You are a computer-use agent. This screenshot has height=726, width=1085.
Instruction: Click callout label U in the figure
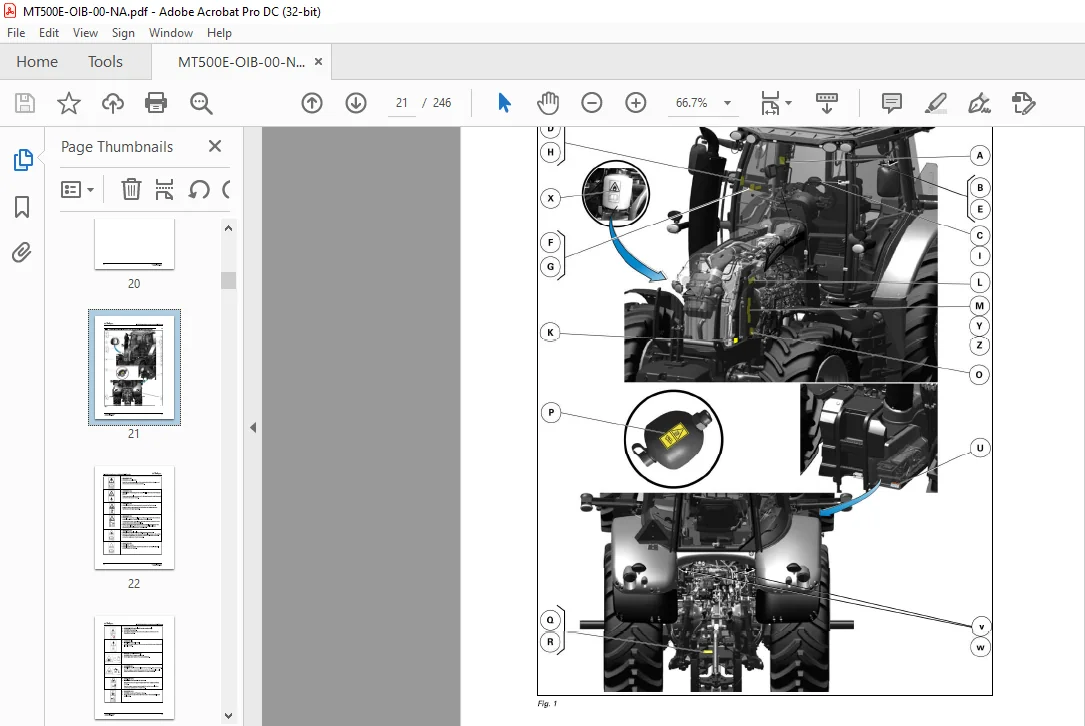[x=980, y=448]
